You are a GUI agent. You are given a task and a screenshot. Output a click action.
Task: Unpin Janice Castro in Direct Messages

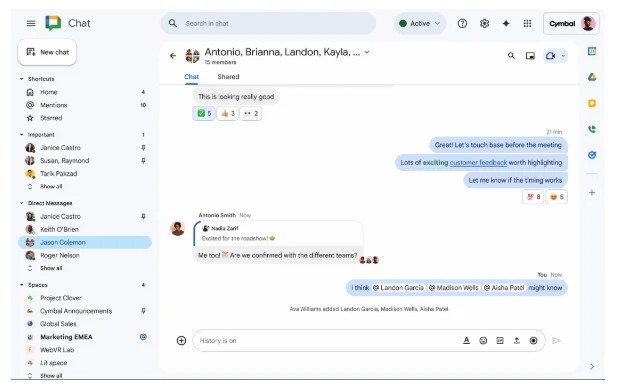[143, 216]
